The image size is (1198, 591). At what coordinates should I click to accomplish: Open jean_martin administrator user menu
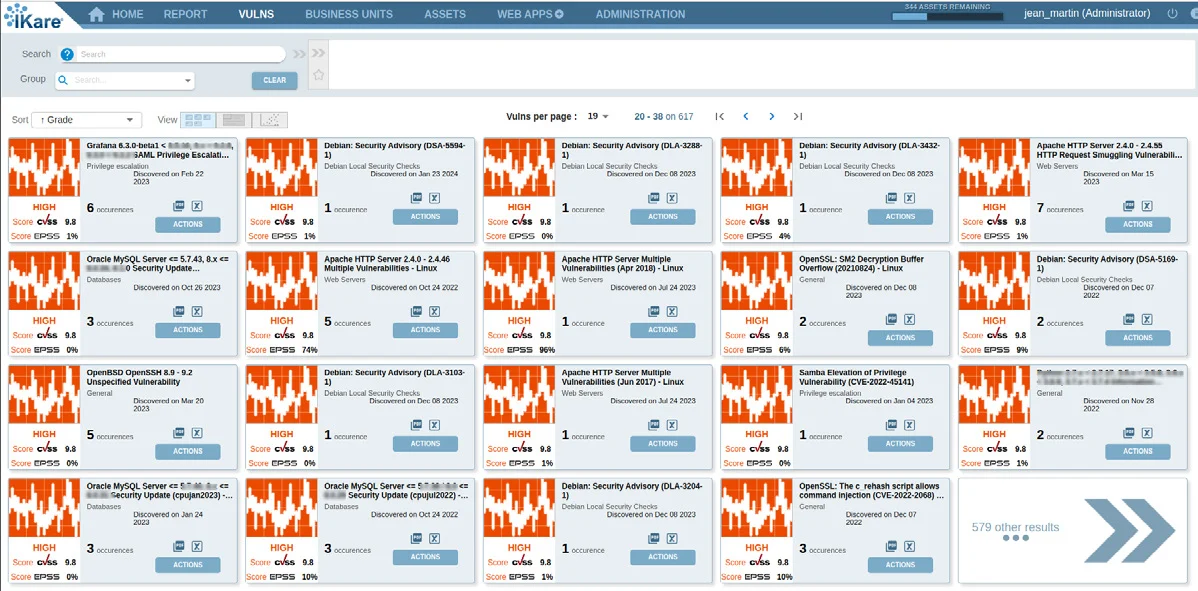(x=1086, y=14)
